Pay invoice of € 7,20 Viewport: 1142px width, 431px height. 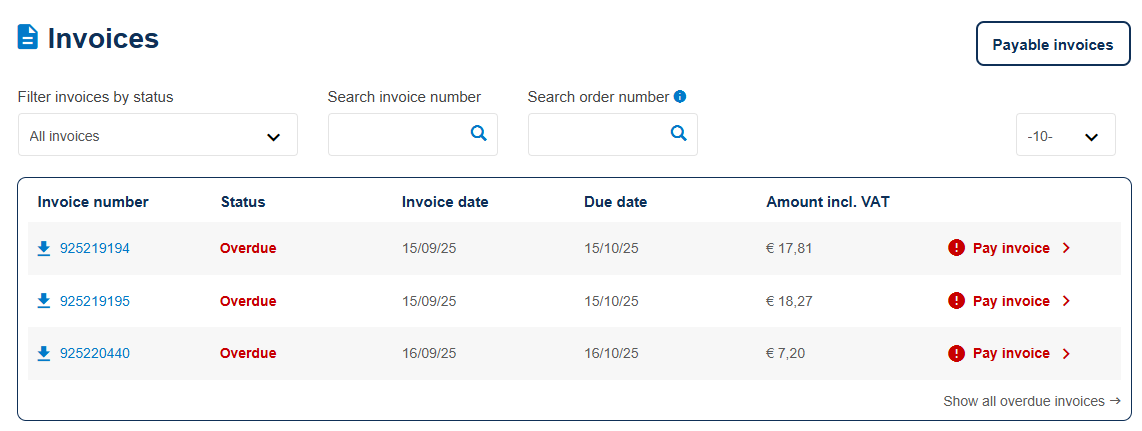[1011, 353]
